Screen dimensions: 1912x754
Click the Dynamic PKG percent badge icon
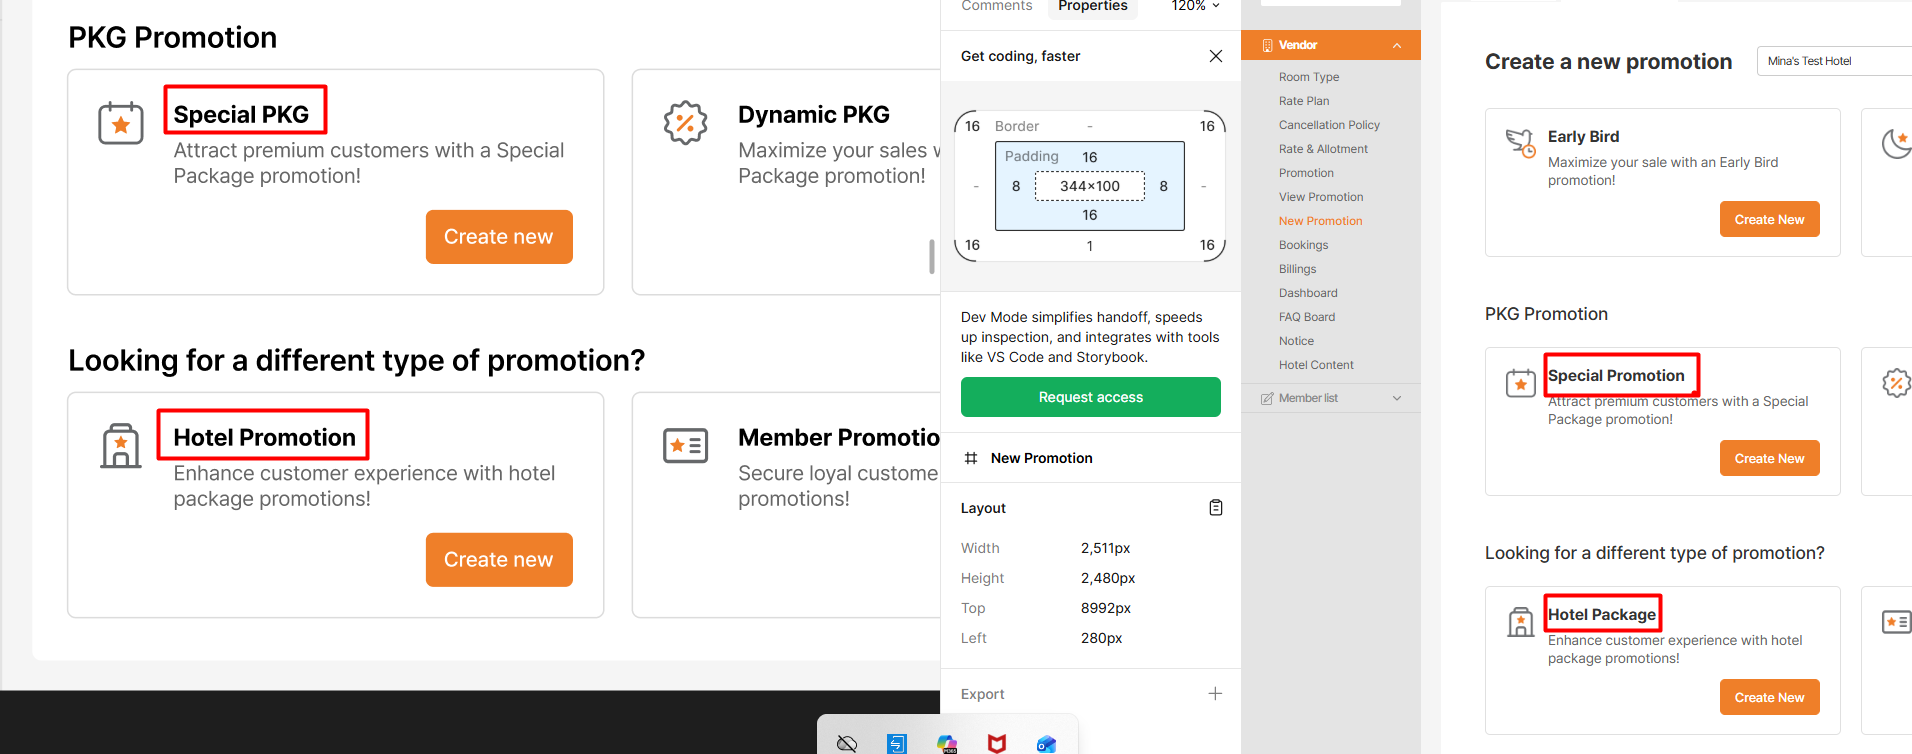click(685, 123)
